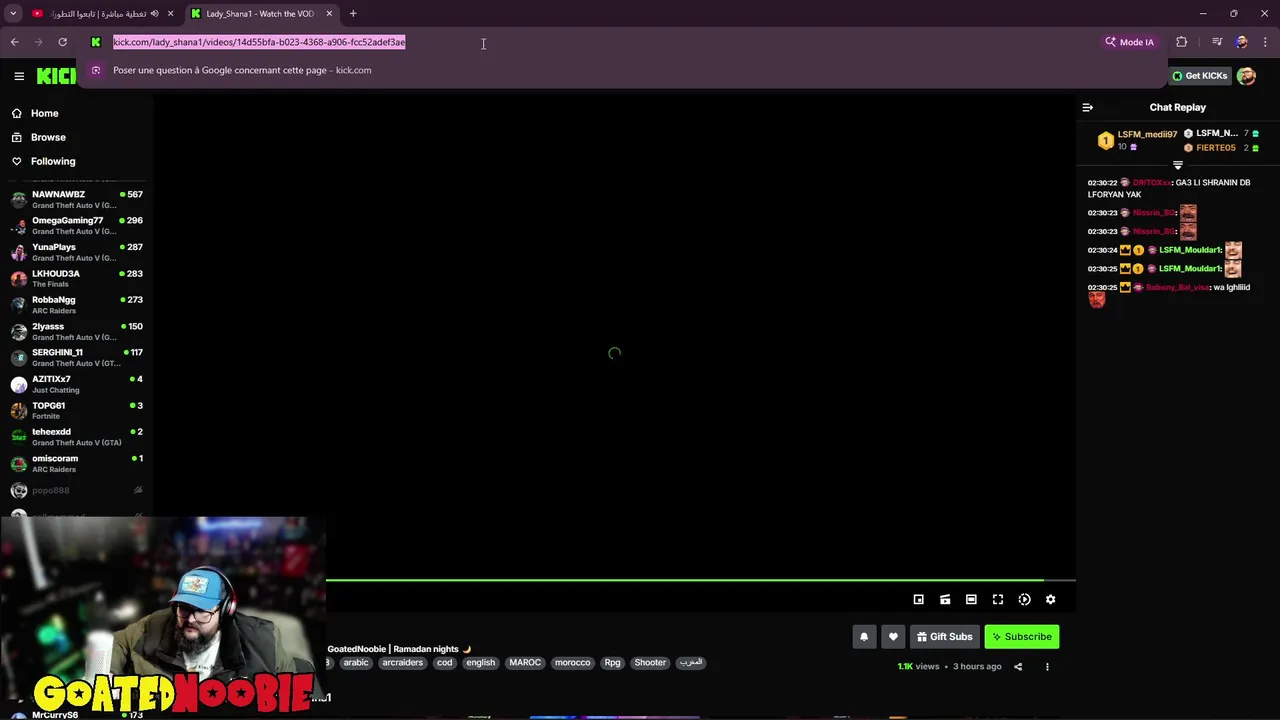Open the hamburger menu beside Kick logo
This screenshot has width=1280, height=720.
(x=19, y=76)
